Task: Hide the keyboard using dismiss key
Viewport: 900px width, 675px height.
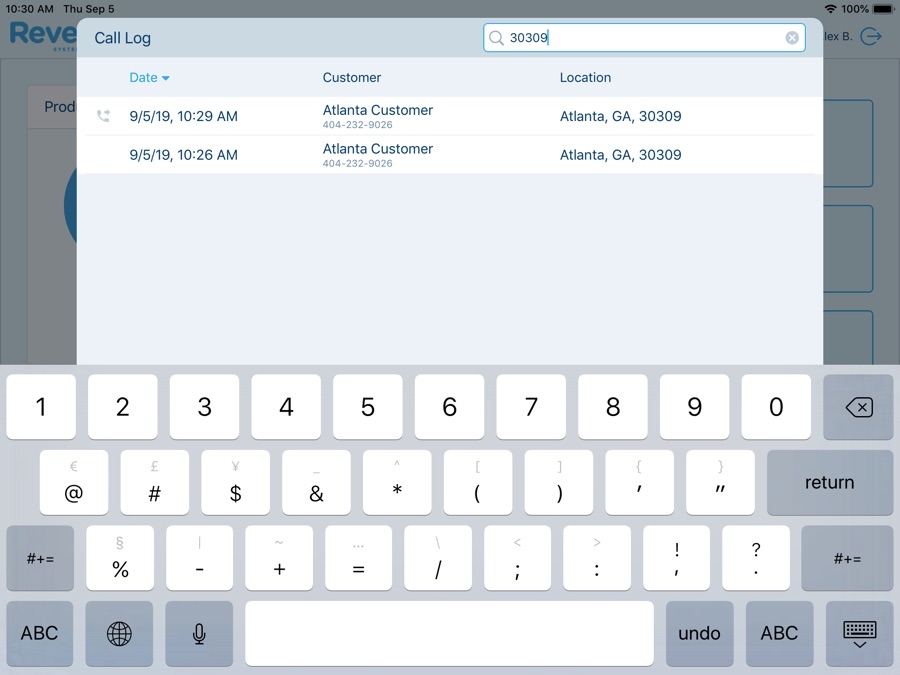Action: click(859, 633)
